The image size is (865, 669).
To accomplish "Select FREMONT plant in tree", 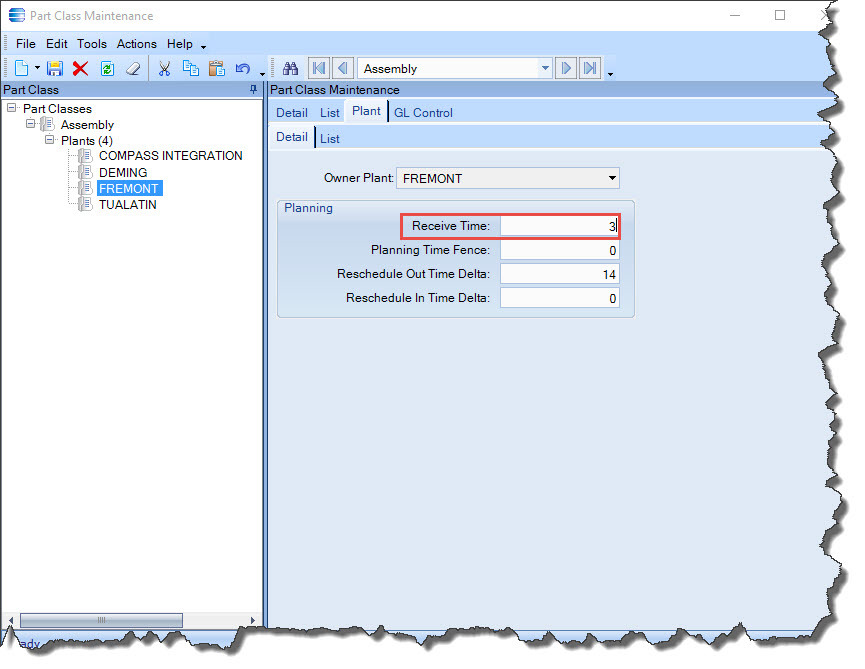I will [x=129, y=189].
